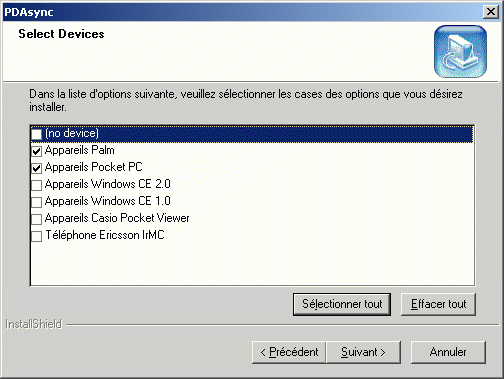Uncheck the Appareils Palm checkbox

coord(36,151)
